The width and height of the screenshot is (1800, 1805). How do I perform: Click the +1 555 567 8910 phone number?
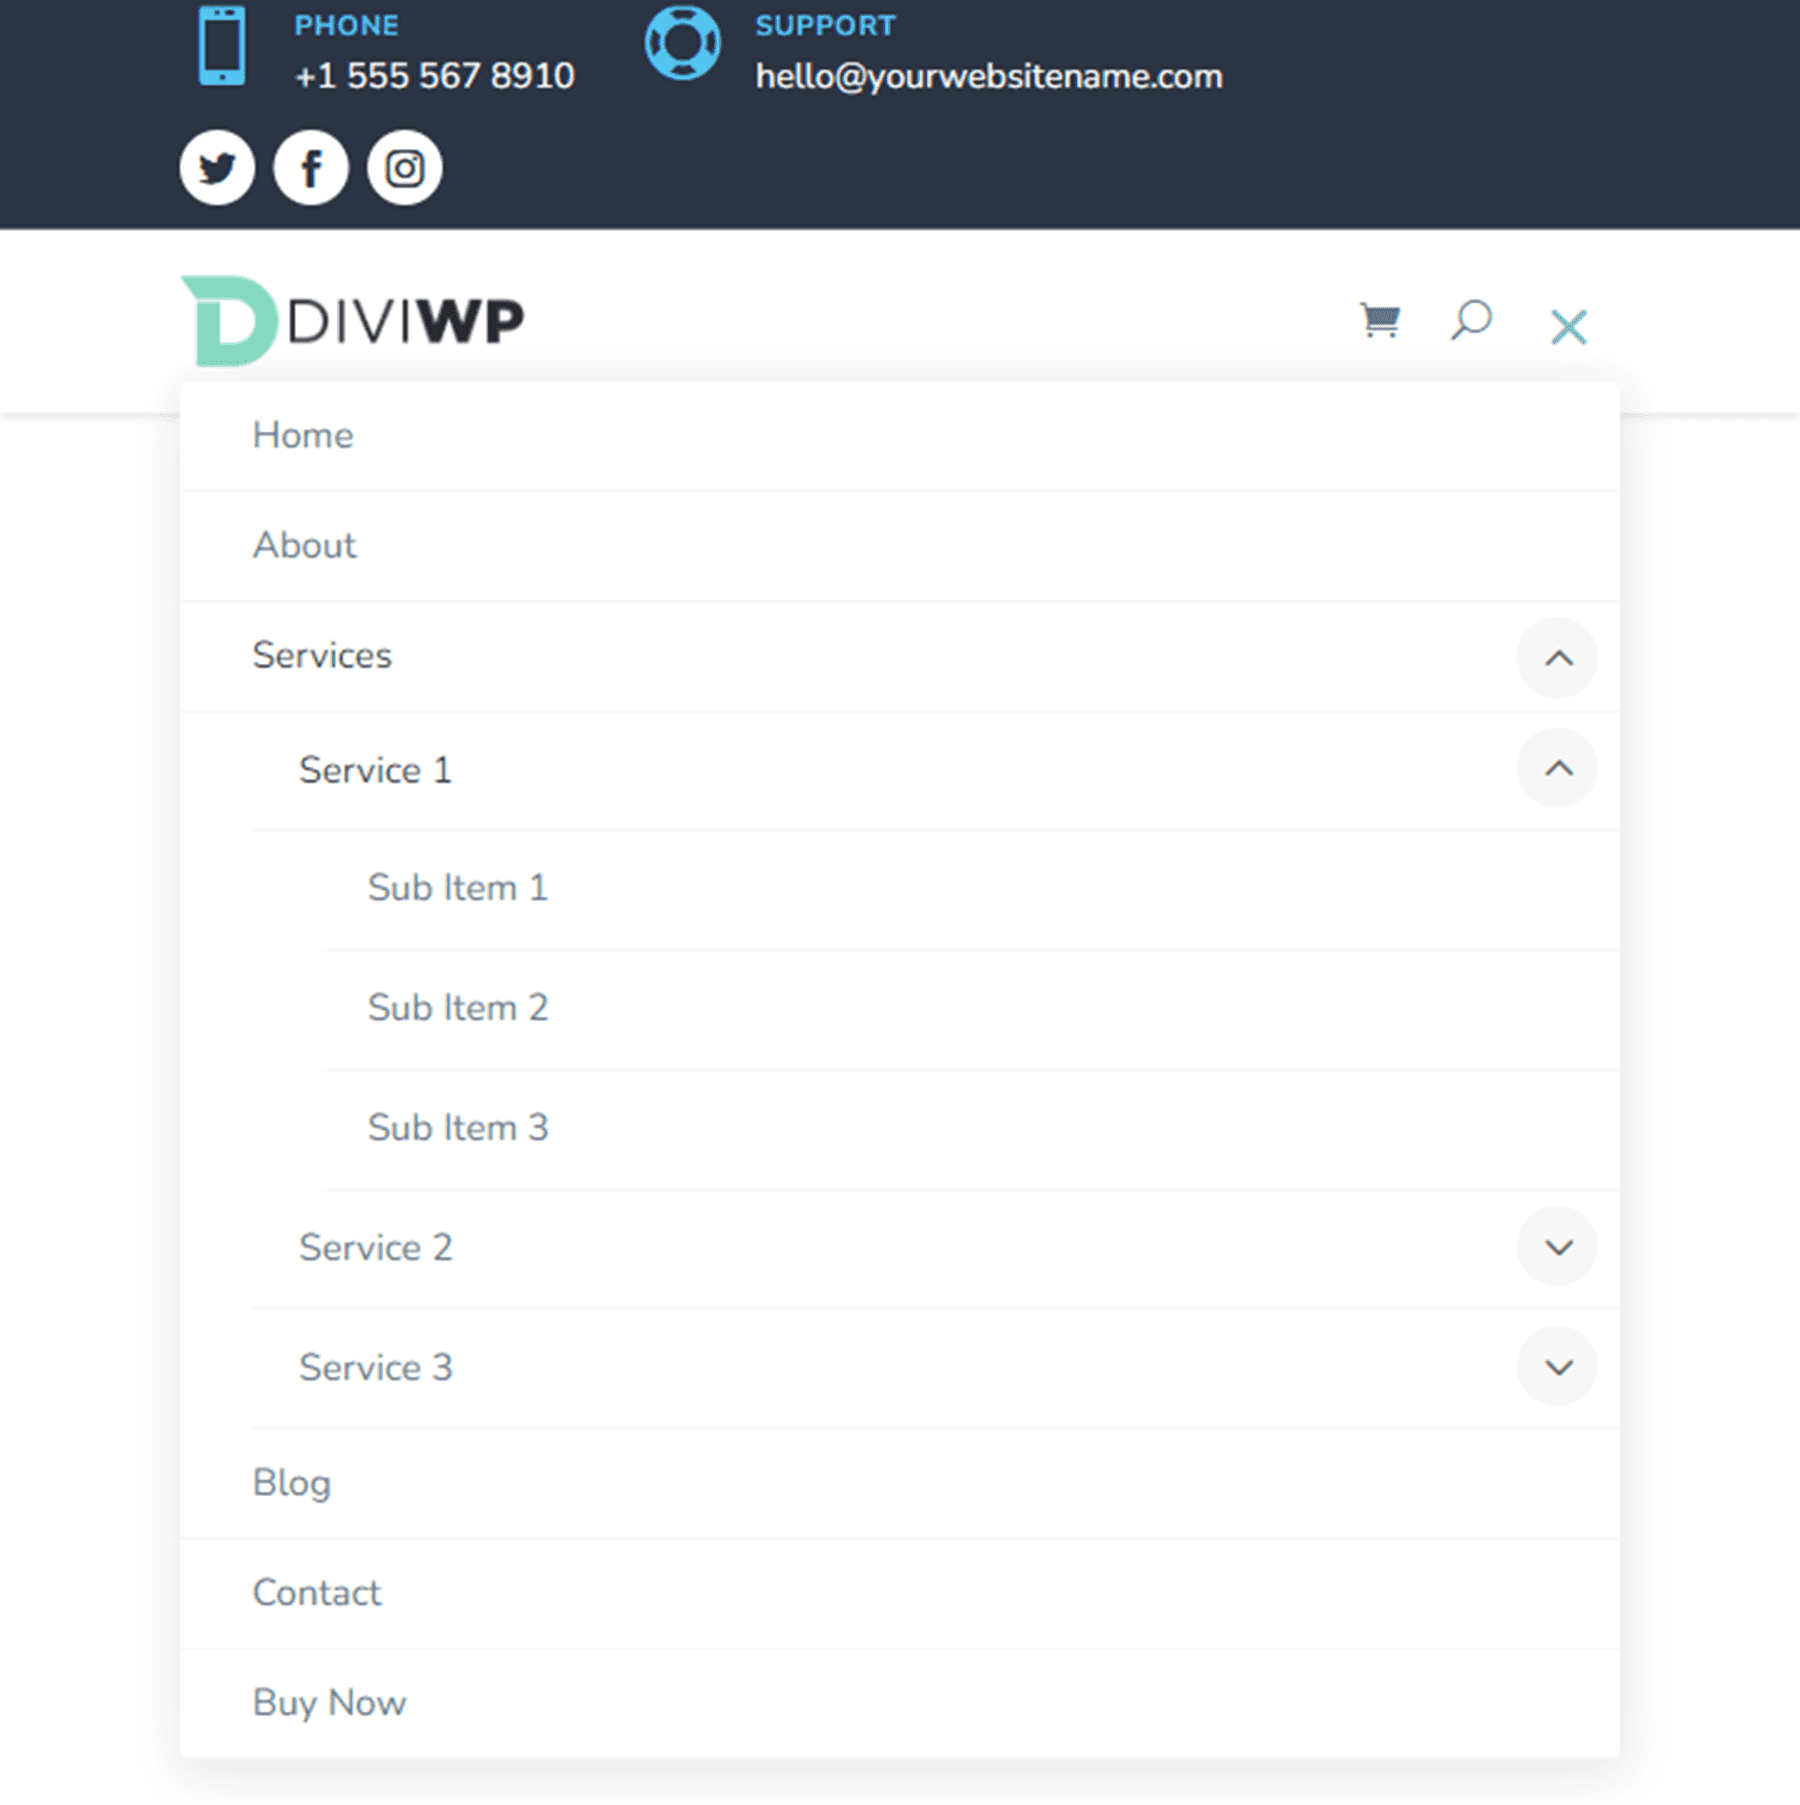click(x=434, y=75)
